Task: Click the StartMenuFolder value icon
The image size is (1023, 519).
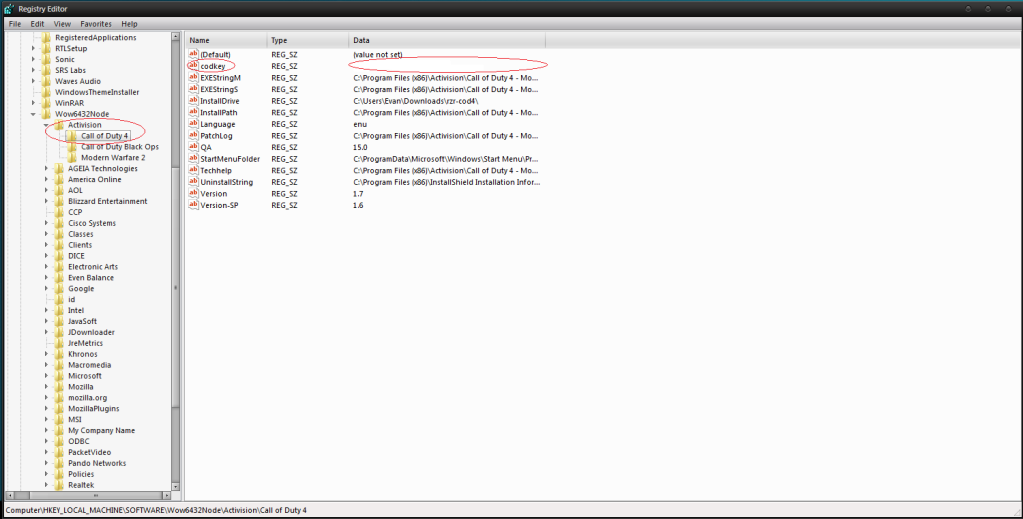Action: click(x=193, y=159)
